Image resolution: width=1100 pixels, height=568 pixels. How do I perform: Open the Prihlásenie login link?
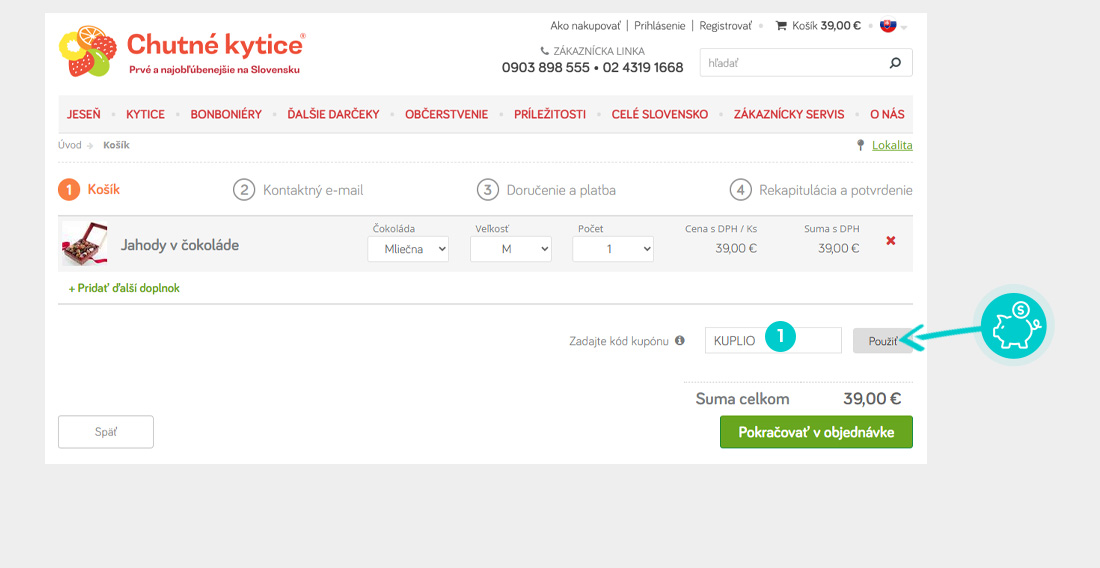coord(660,26)
